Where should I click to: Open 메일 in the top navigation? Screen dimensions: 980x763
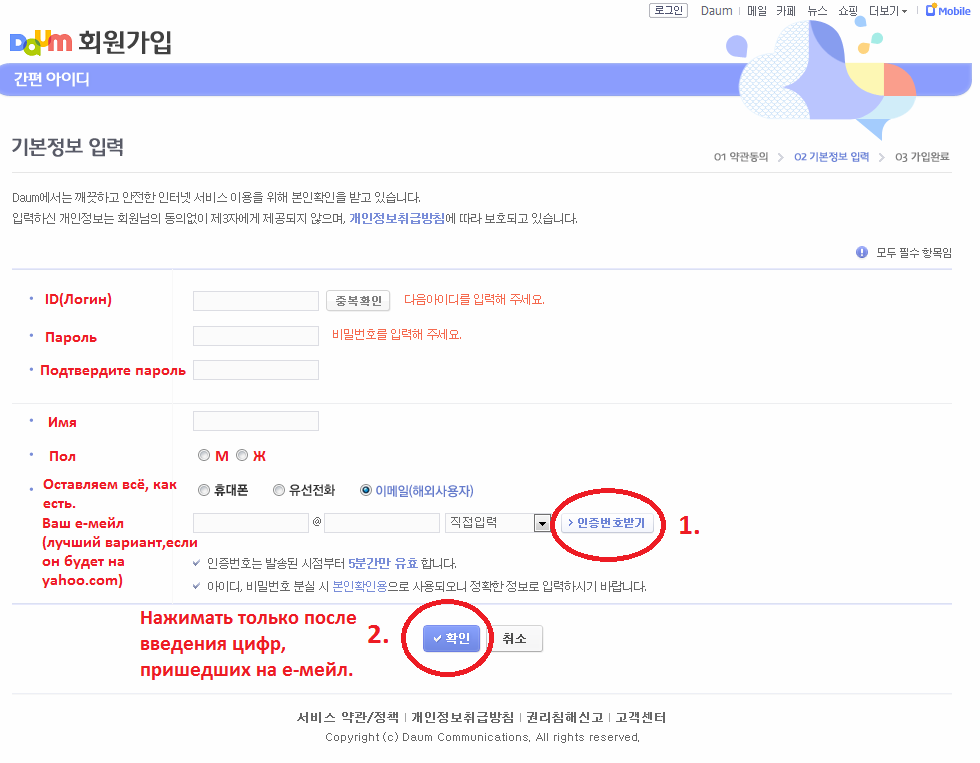point(757,11)
